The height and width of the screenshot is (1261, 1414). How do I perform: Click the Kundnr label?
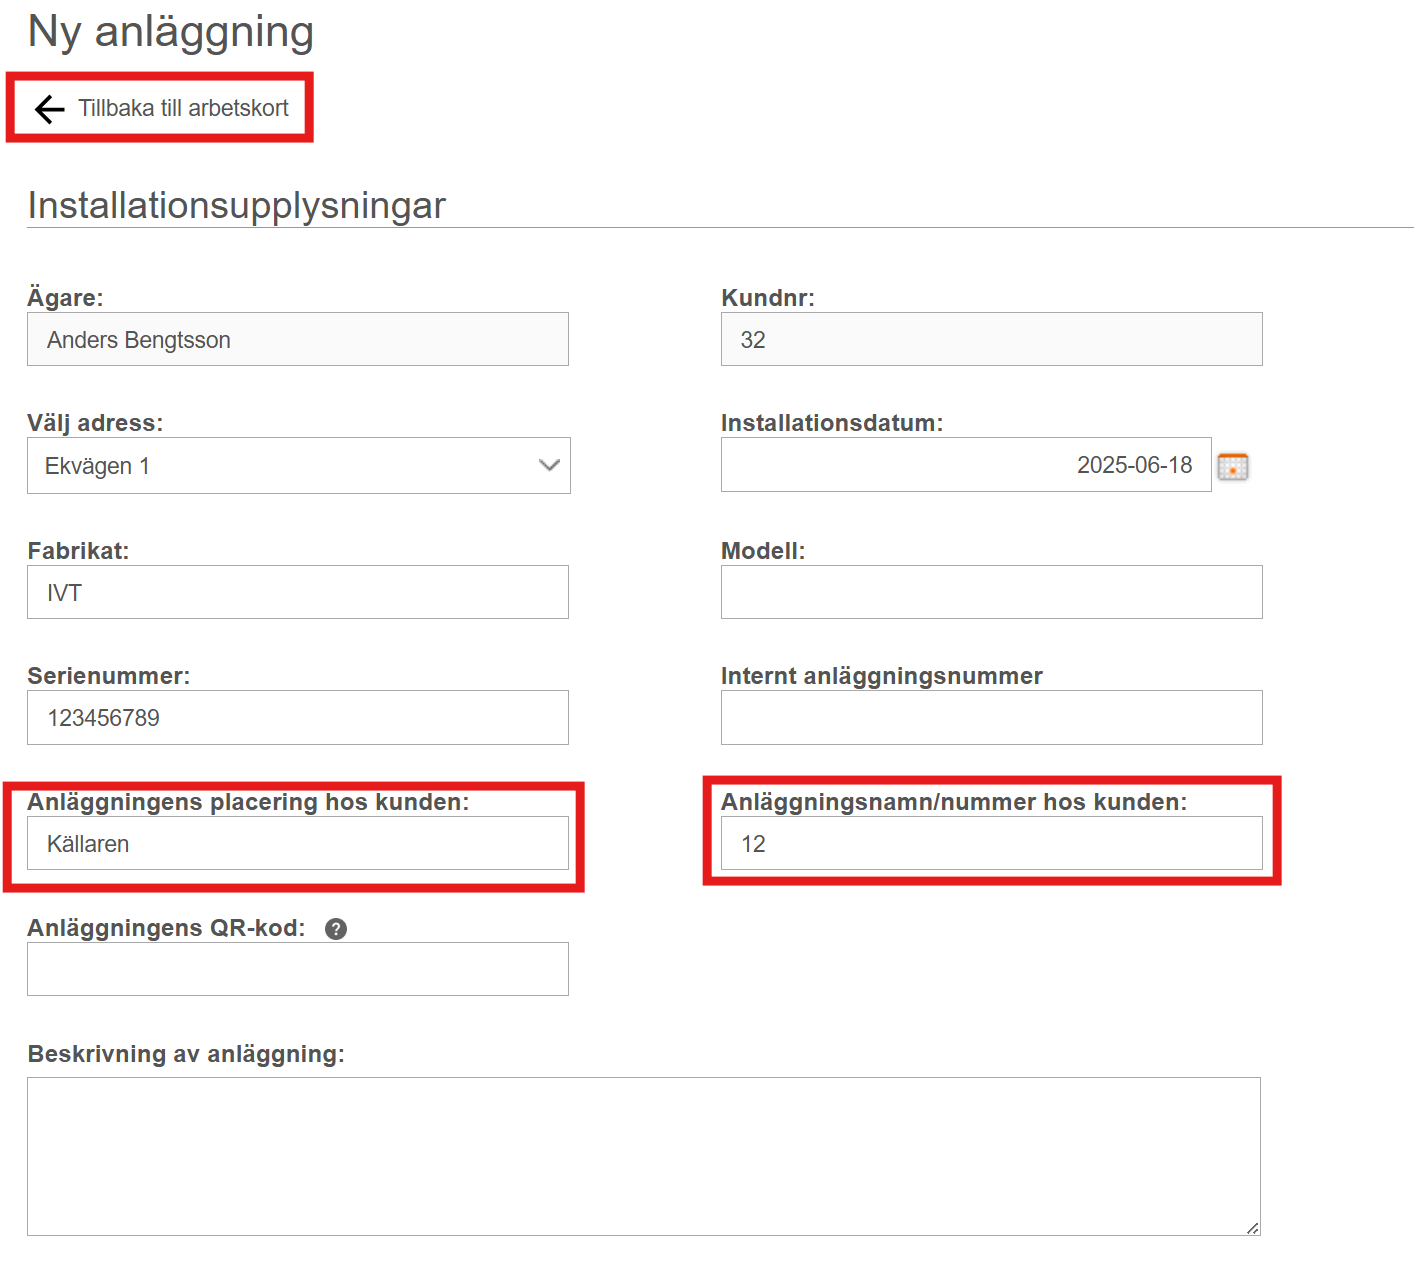768,298
